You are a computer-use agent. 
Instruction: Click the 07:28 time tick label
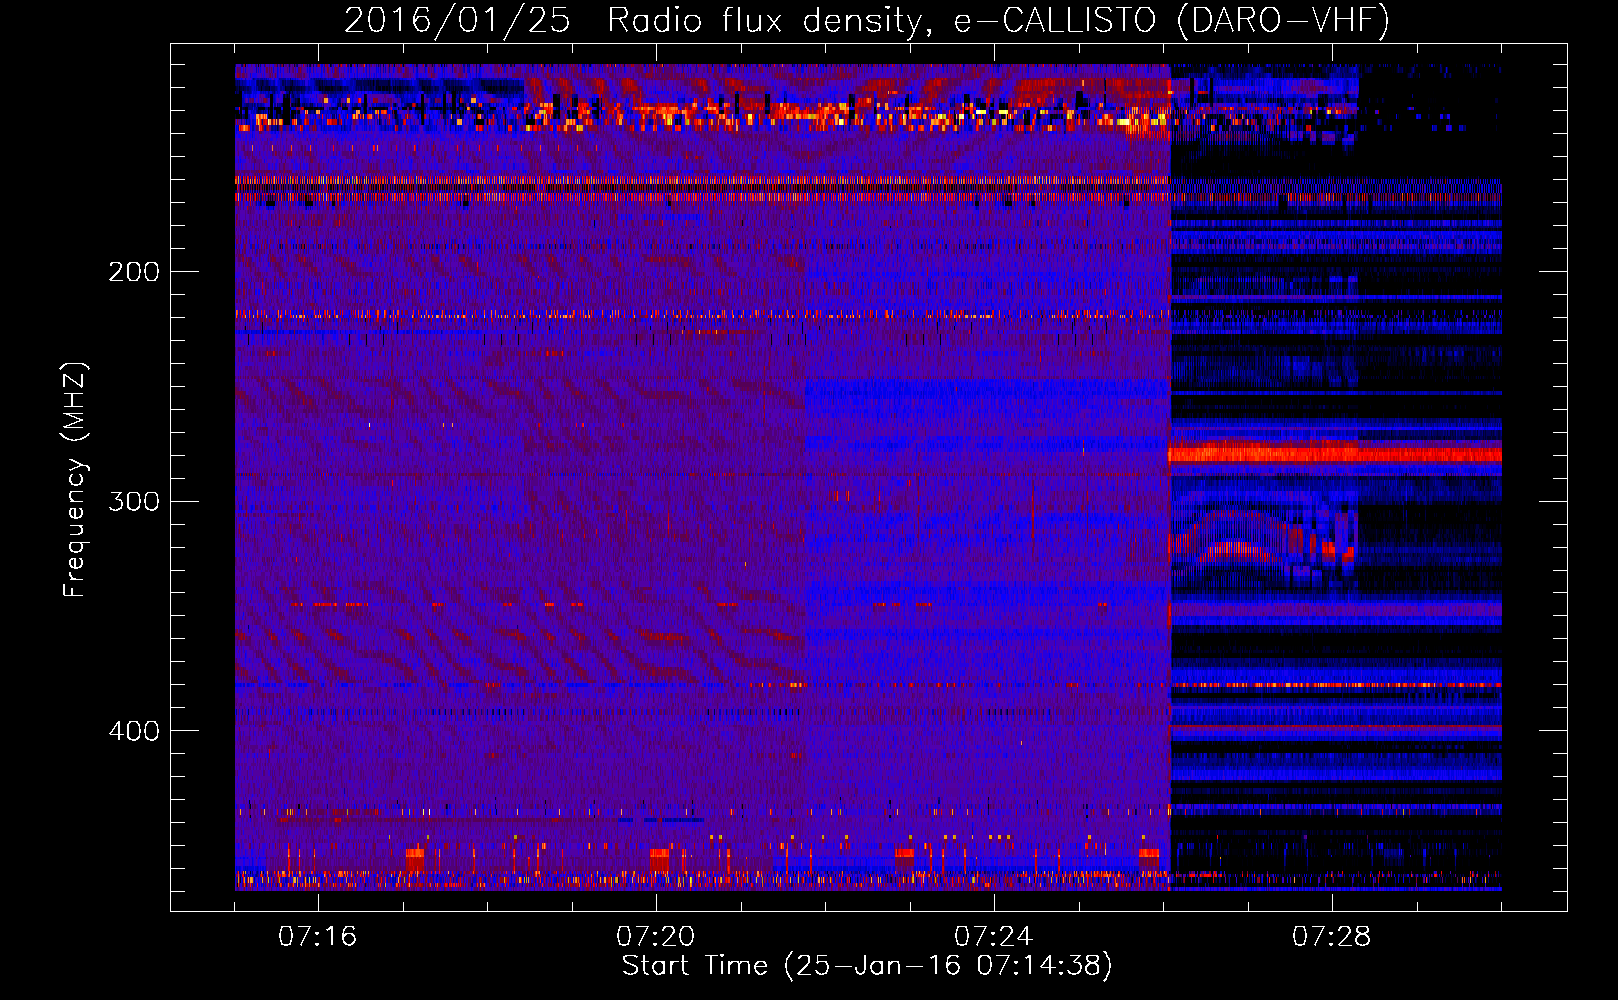tap(1331, 937)
